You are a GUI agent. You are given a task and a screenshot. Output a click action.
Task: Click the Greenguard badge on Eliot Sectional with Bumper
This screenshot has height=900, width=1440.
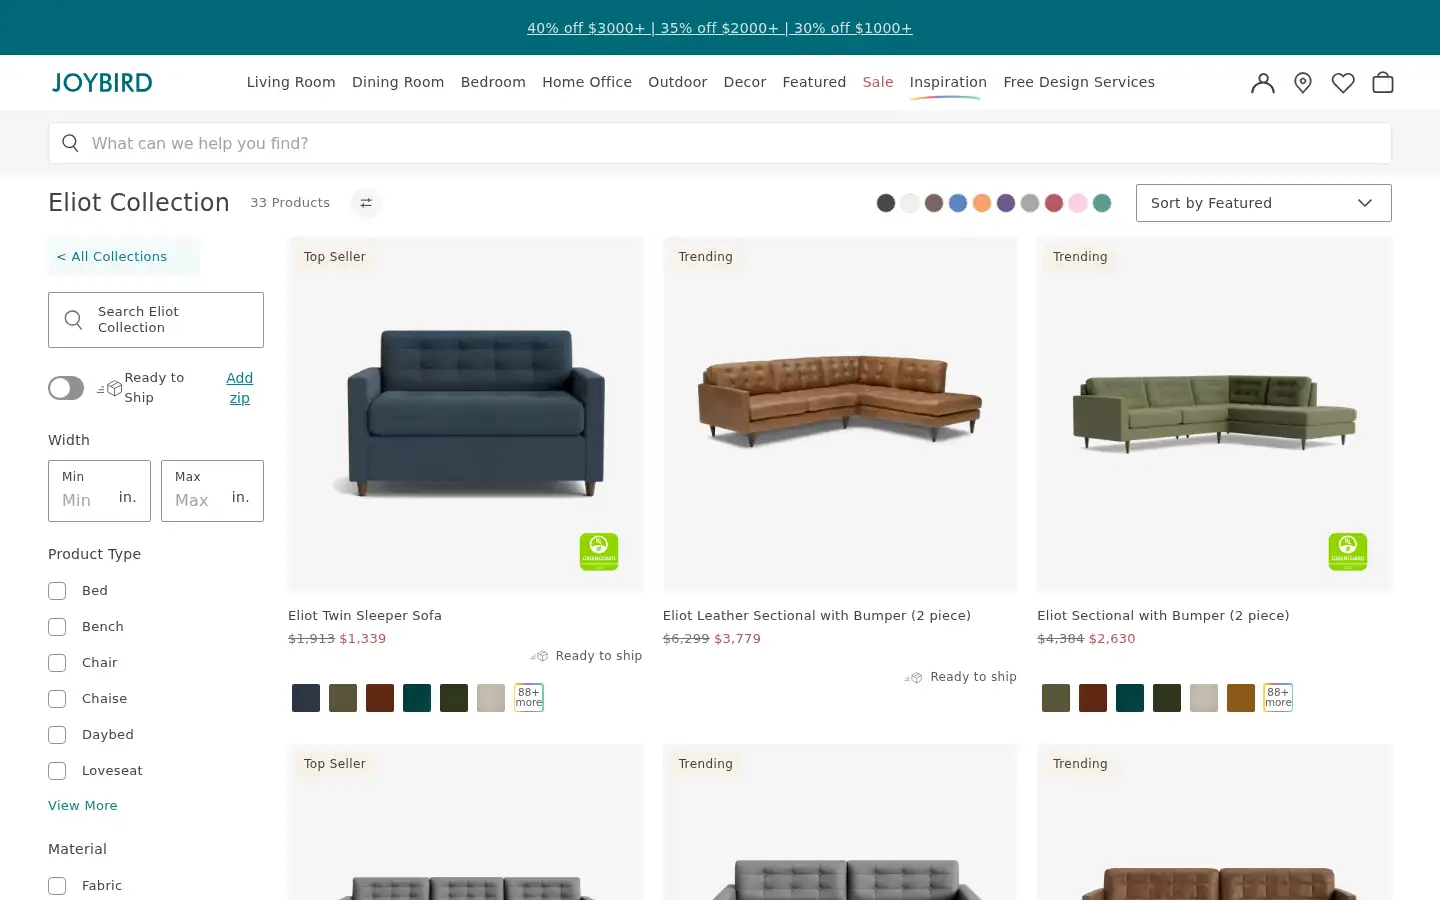point(1347,552)
